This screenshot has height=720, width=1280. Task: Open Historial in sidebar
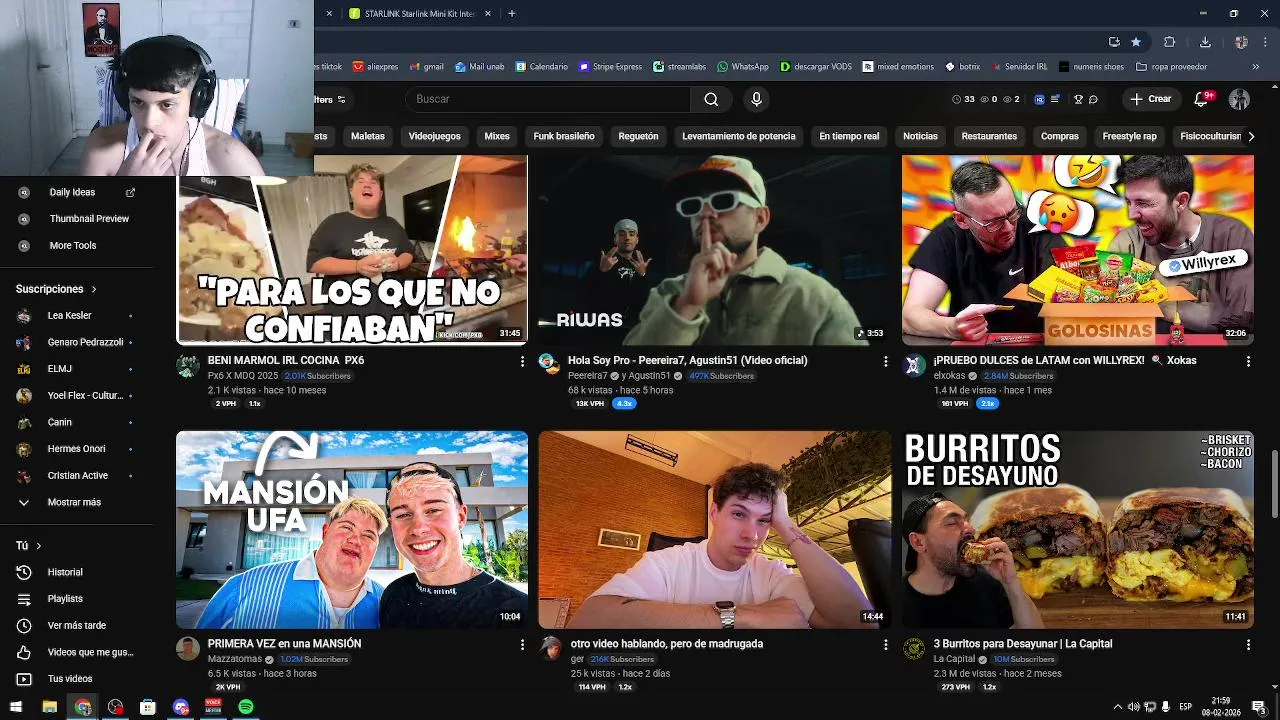[x=66, y=572]
